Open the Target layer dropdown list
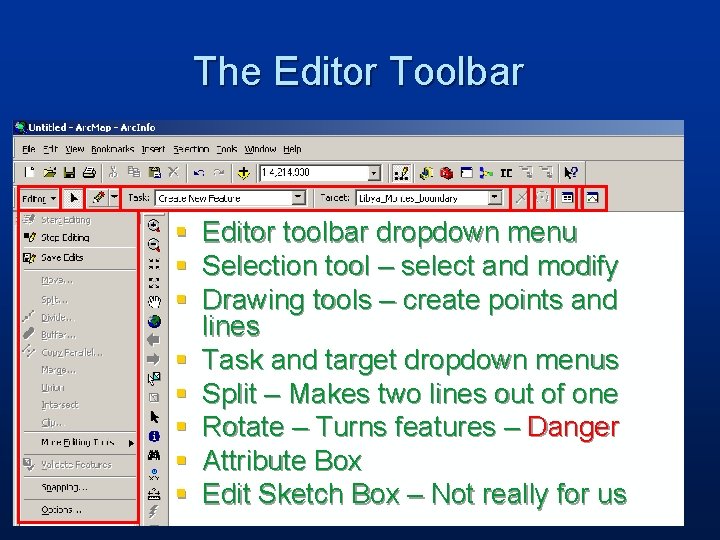Image resolution: width=720 pixels, height=540 pixels. click(494, 197)
